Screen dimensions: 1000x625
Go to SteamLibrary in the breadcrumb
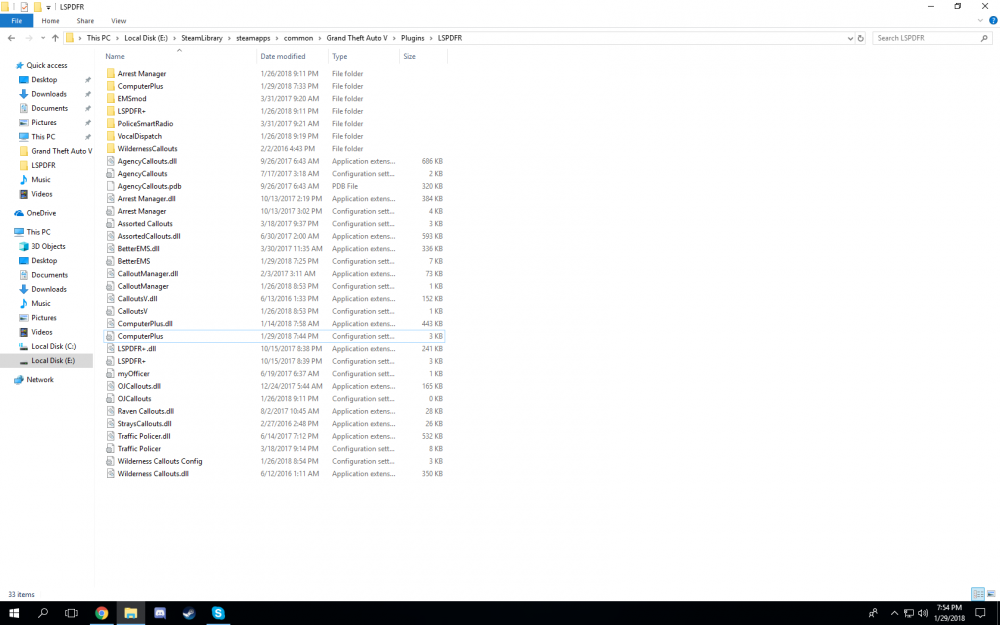(202, 38)
